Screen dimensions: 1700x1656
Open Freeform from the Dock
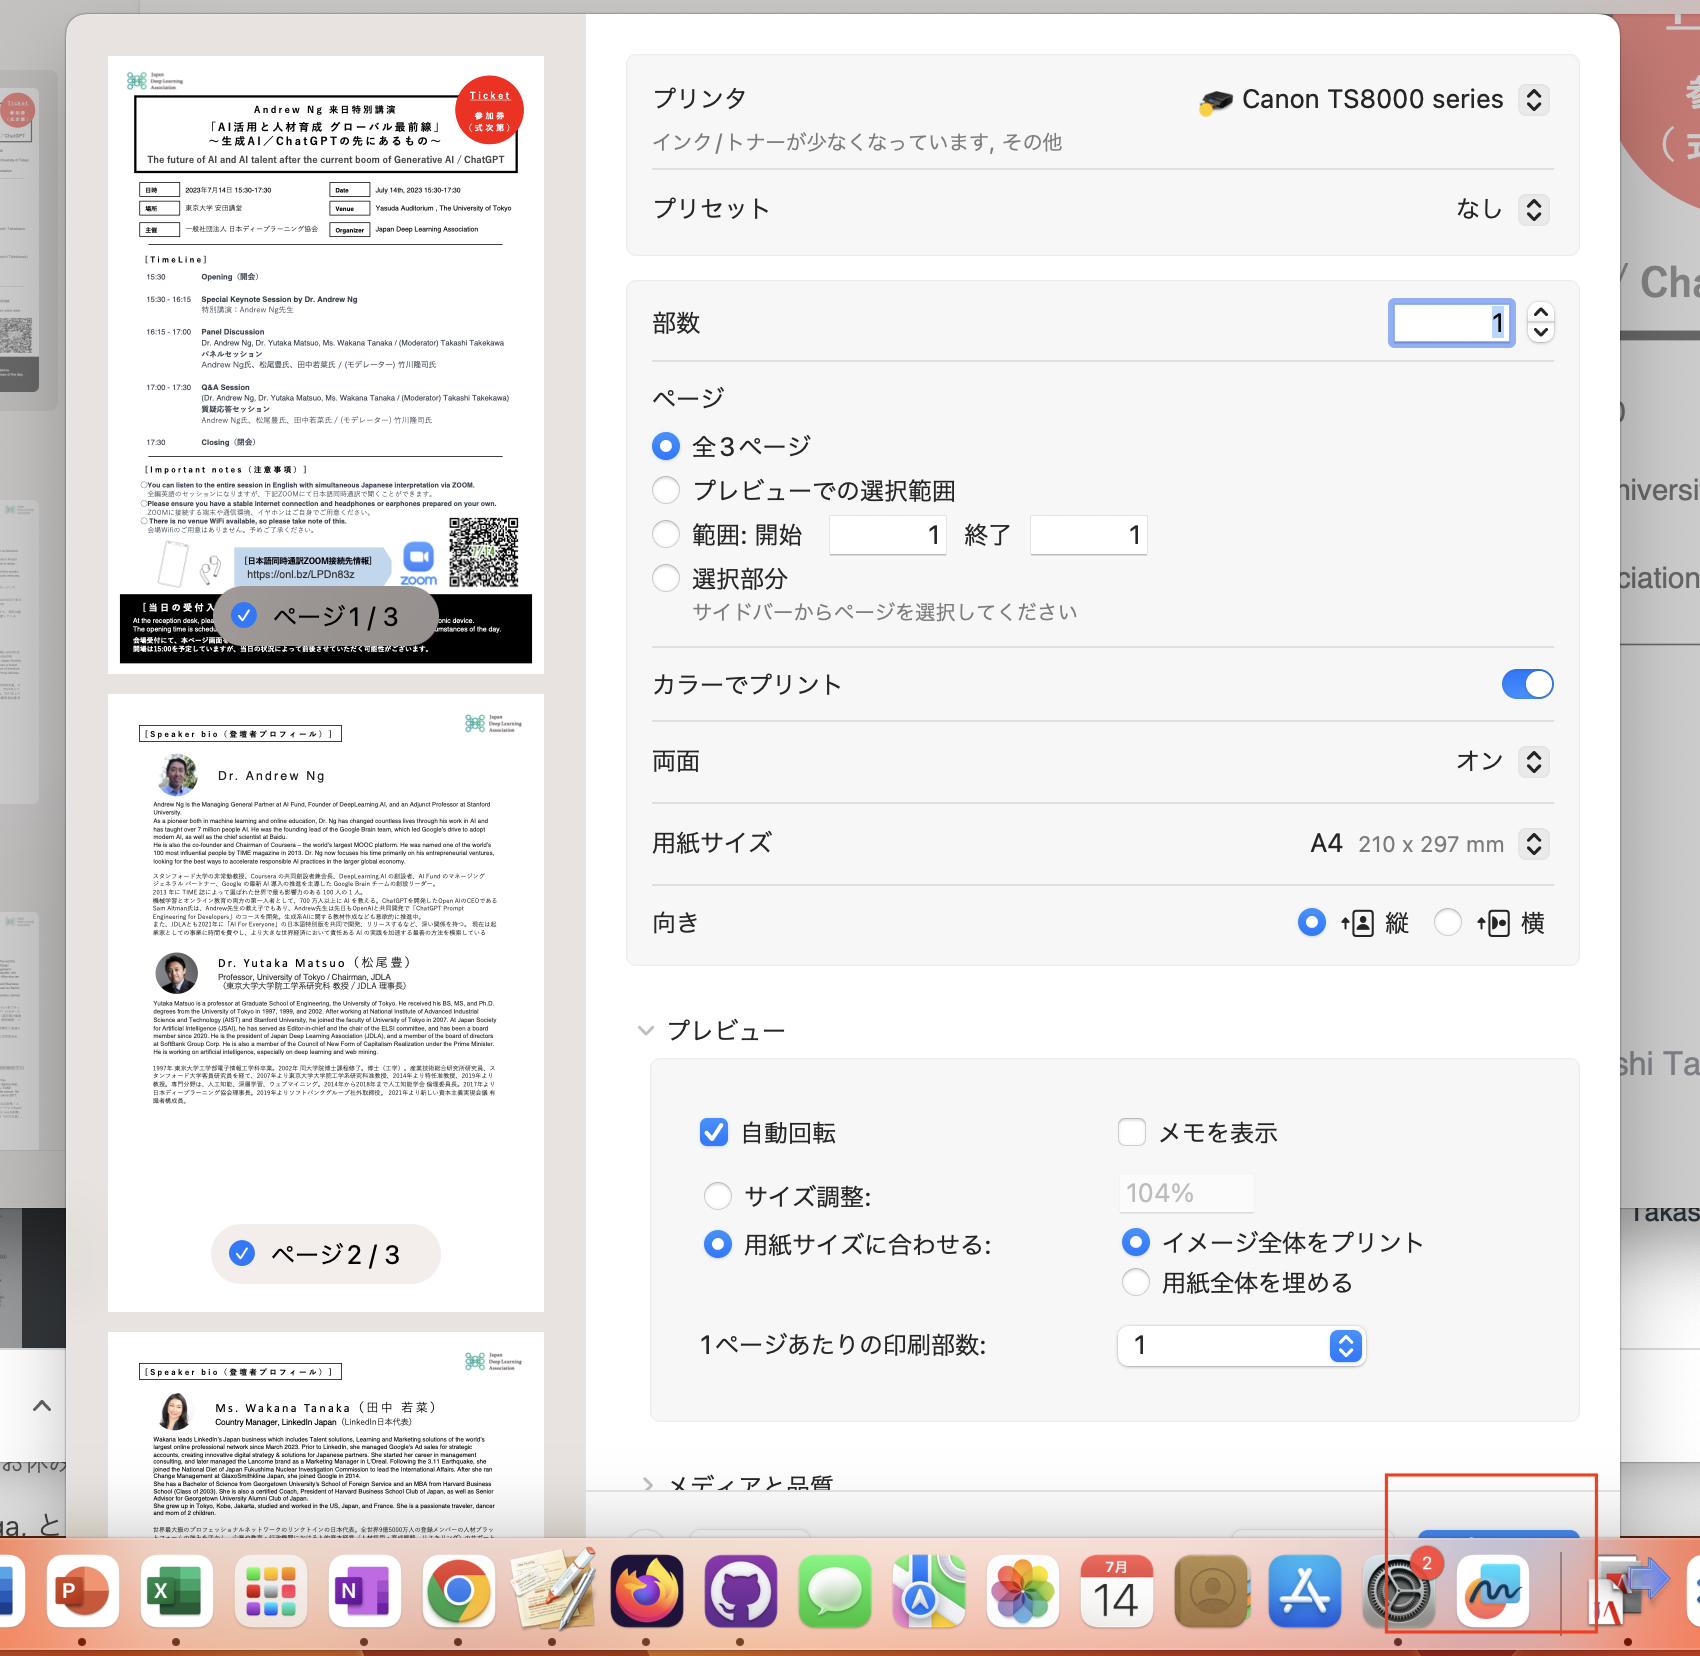click(x=1492, y=1591)
